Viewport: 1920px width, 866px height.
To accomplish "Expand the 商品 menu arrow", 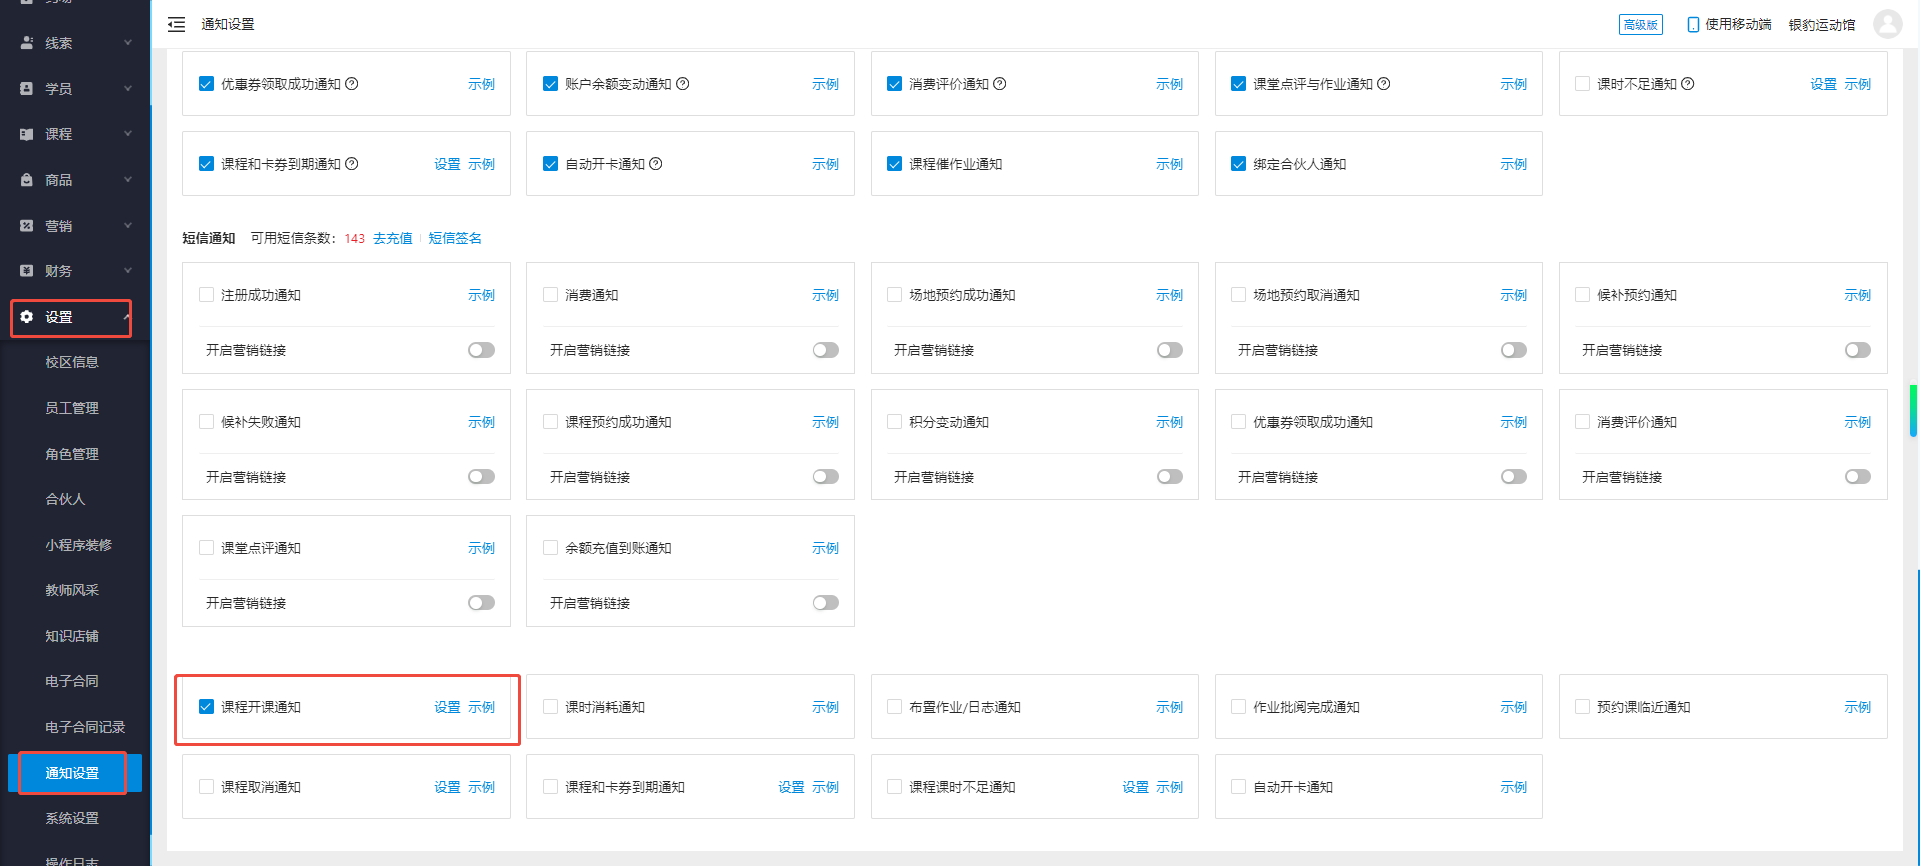I will 128,180.
